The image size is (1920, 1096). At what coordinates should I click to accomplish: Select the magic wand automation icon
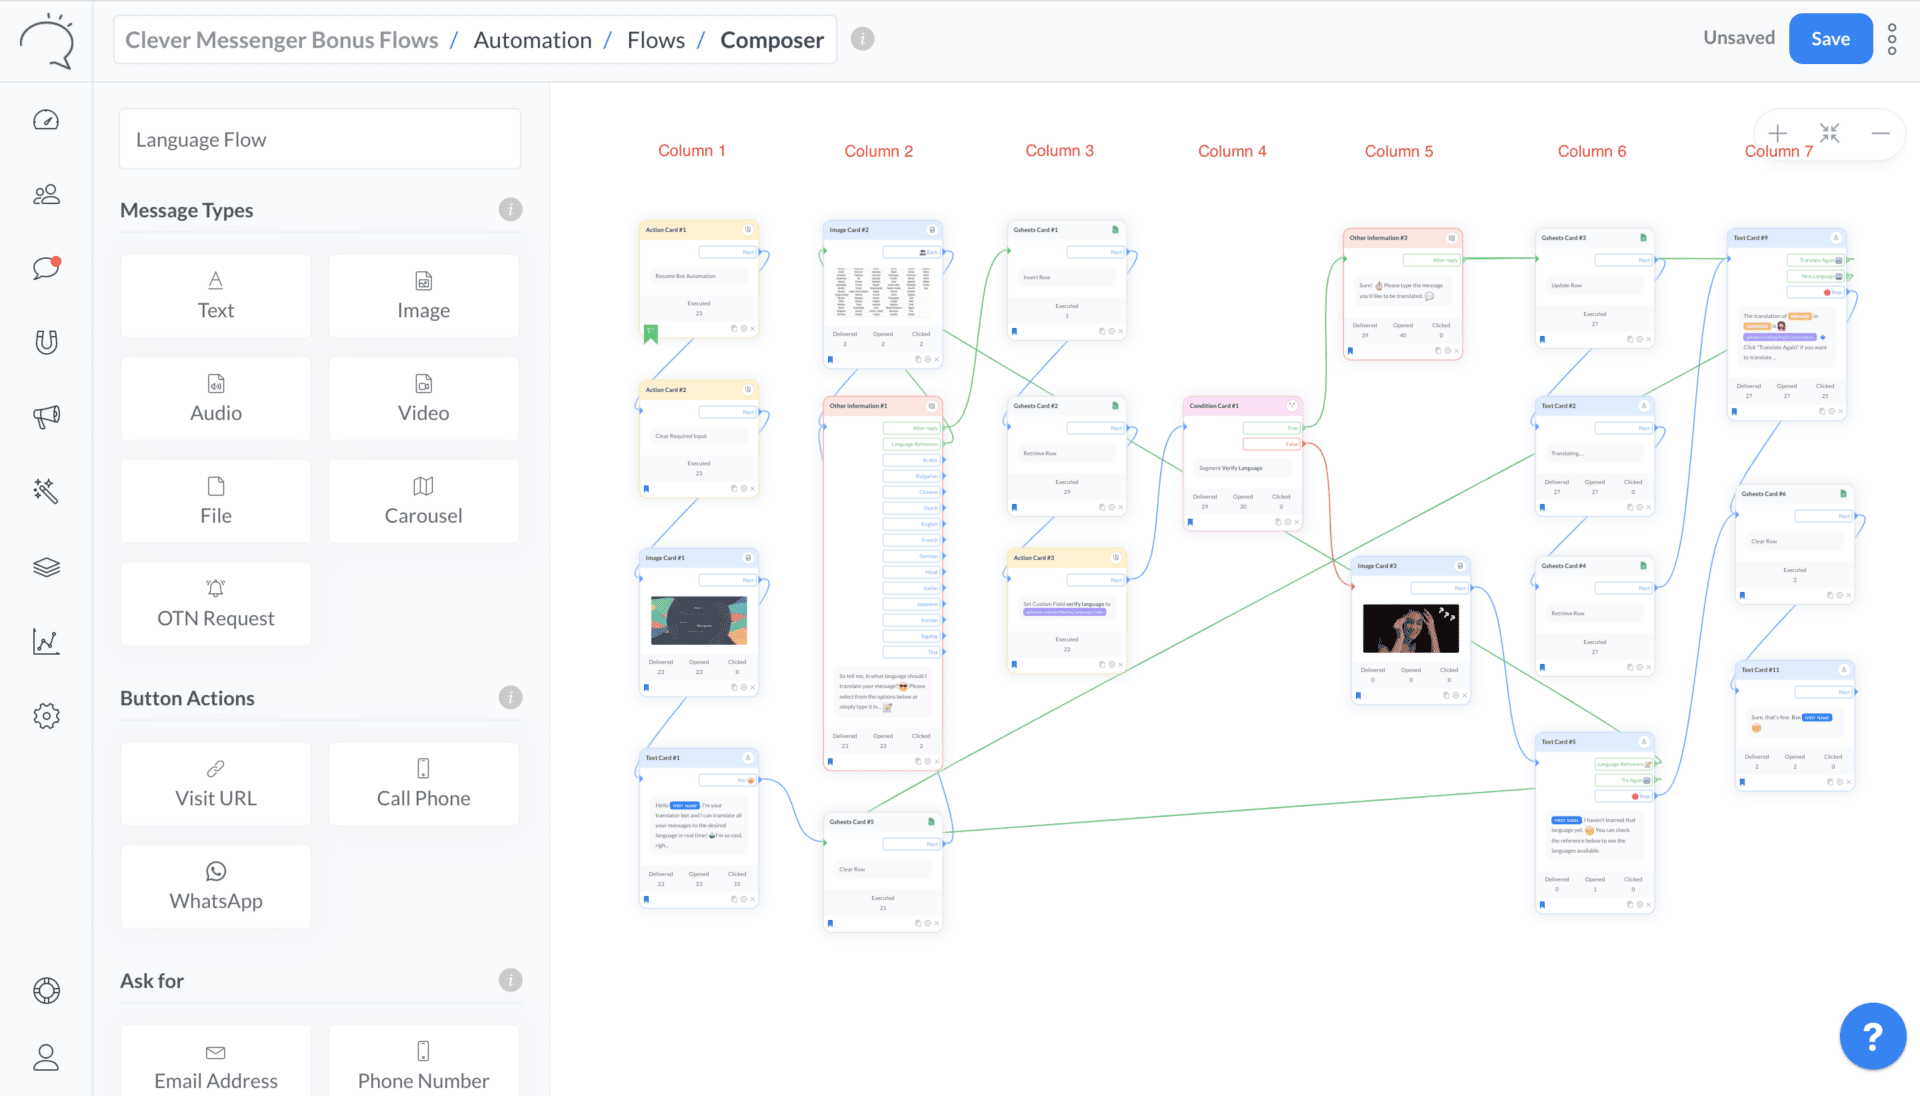[46, 490]
